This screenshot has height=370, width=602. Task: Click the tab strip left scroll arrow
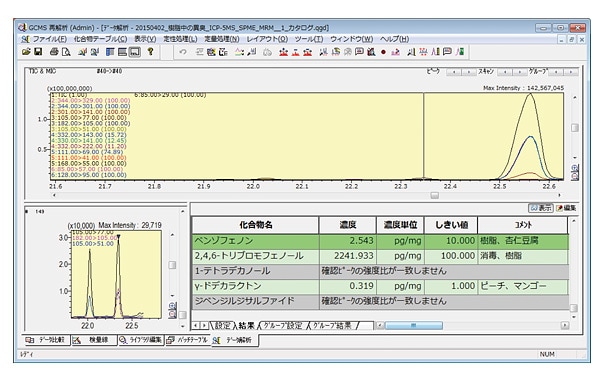196,326
